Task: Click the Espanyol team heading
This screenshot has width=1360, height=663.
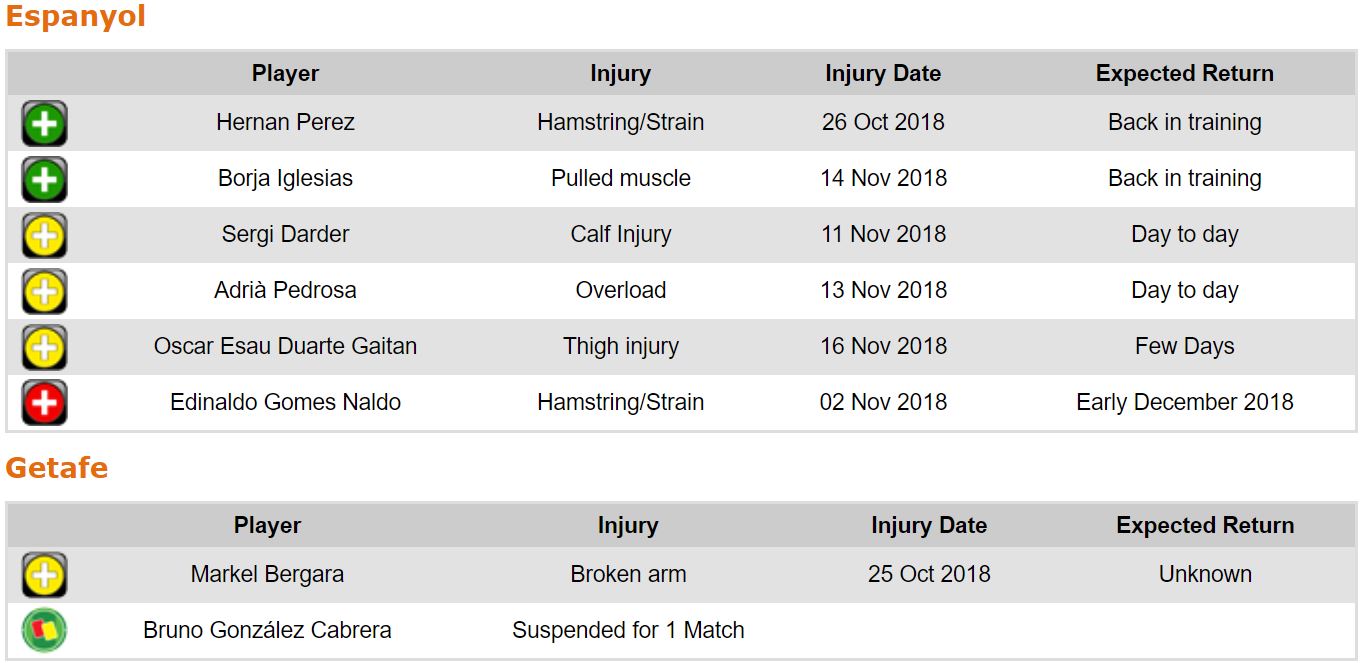Action: (x=75, y=17)
